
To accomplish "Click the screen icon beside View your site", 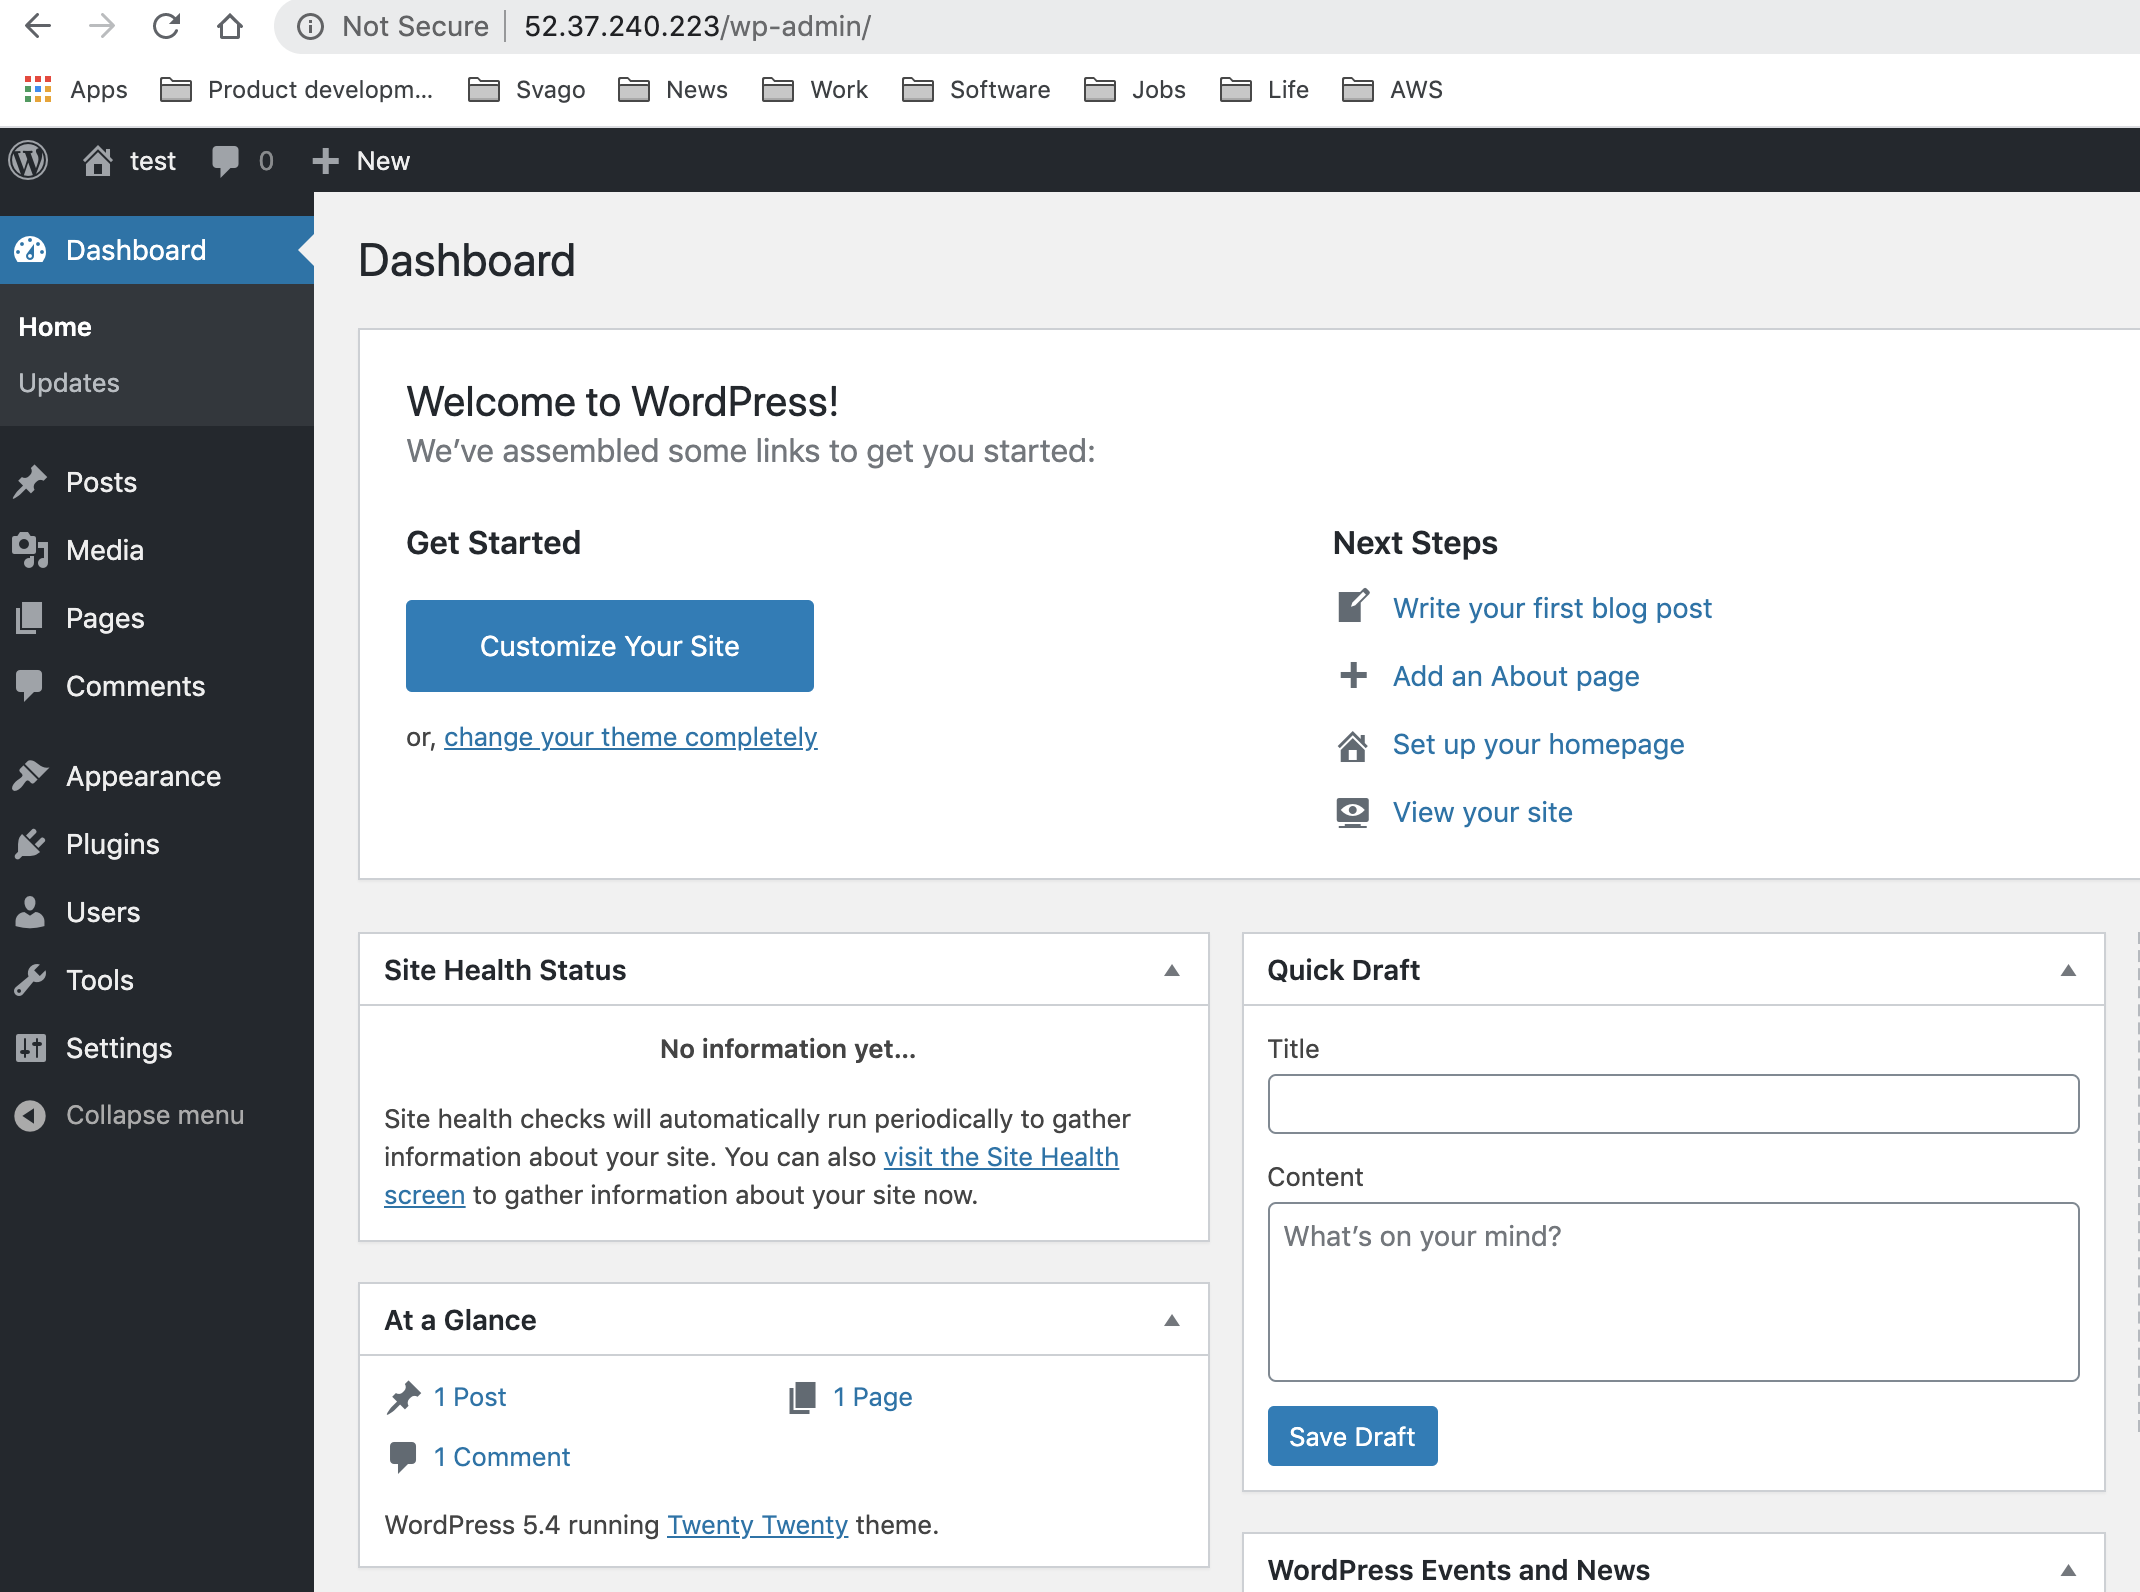I will [x=1353, y=812].
